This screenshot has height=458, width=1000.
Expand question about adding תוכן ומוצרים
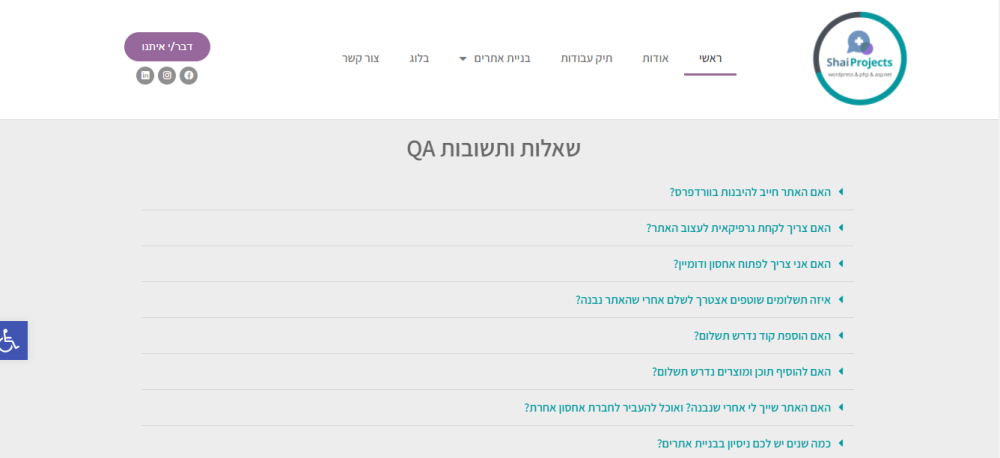click(x=741, y=372)
